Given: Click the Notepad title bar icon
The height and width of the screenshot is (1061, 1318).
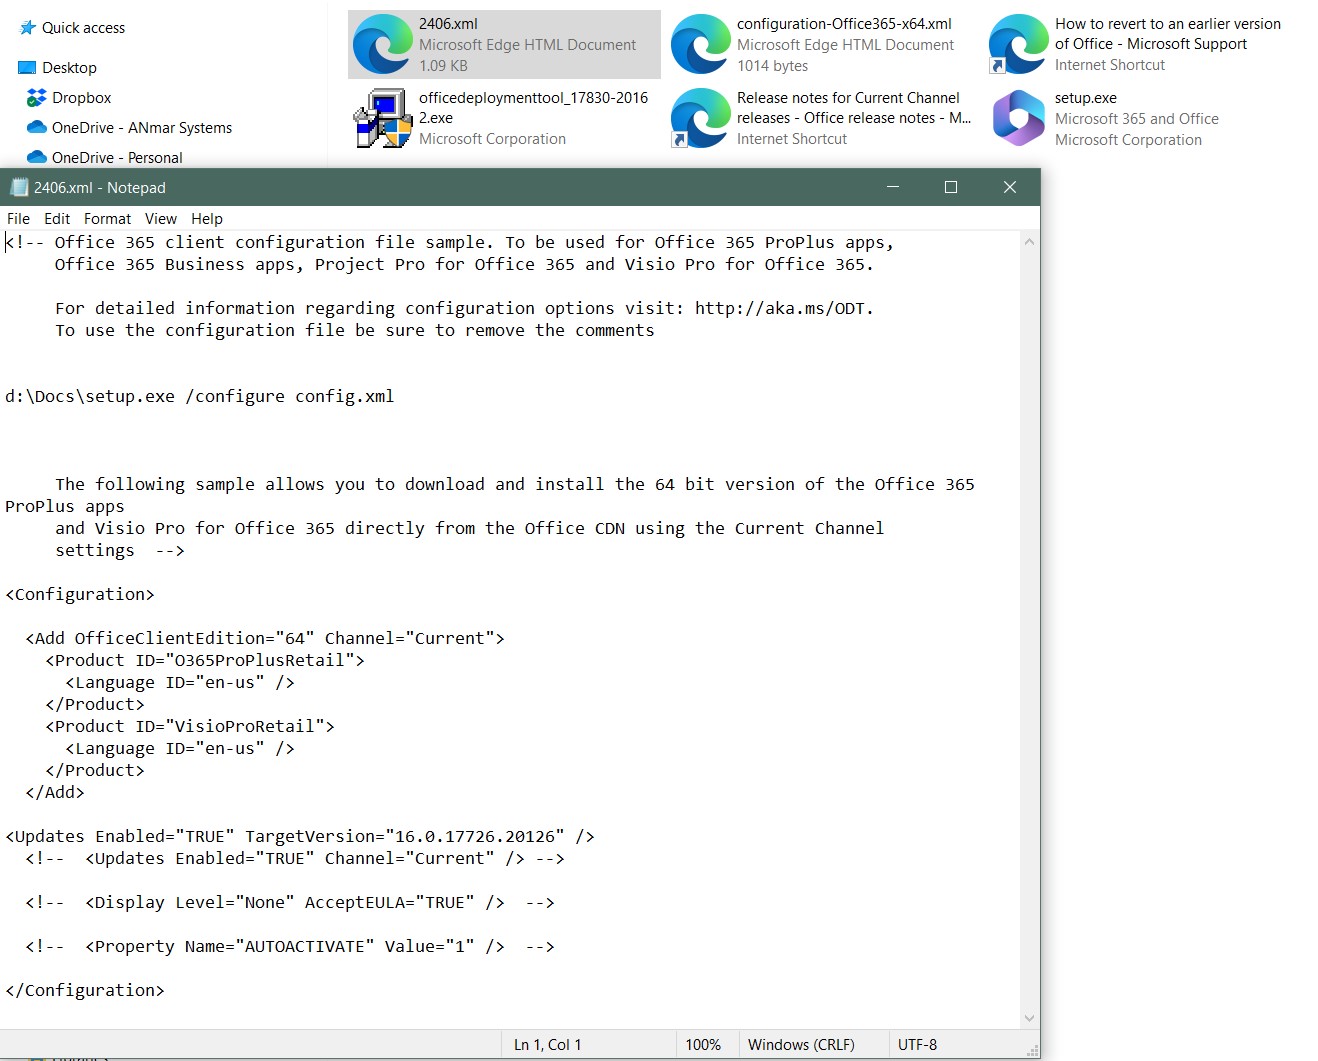Looking at the screenshot, I should click(19, 188).
